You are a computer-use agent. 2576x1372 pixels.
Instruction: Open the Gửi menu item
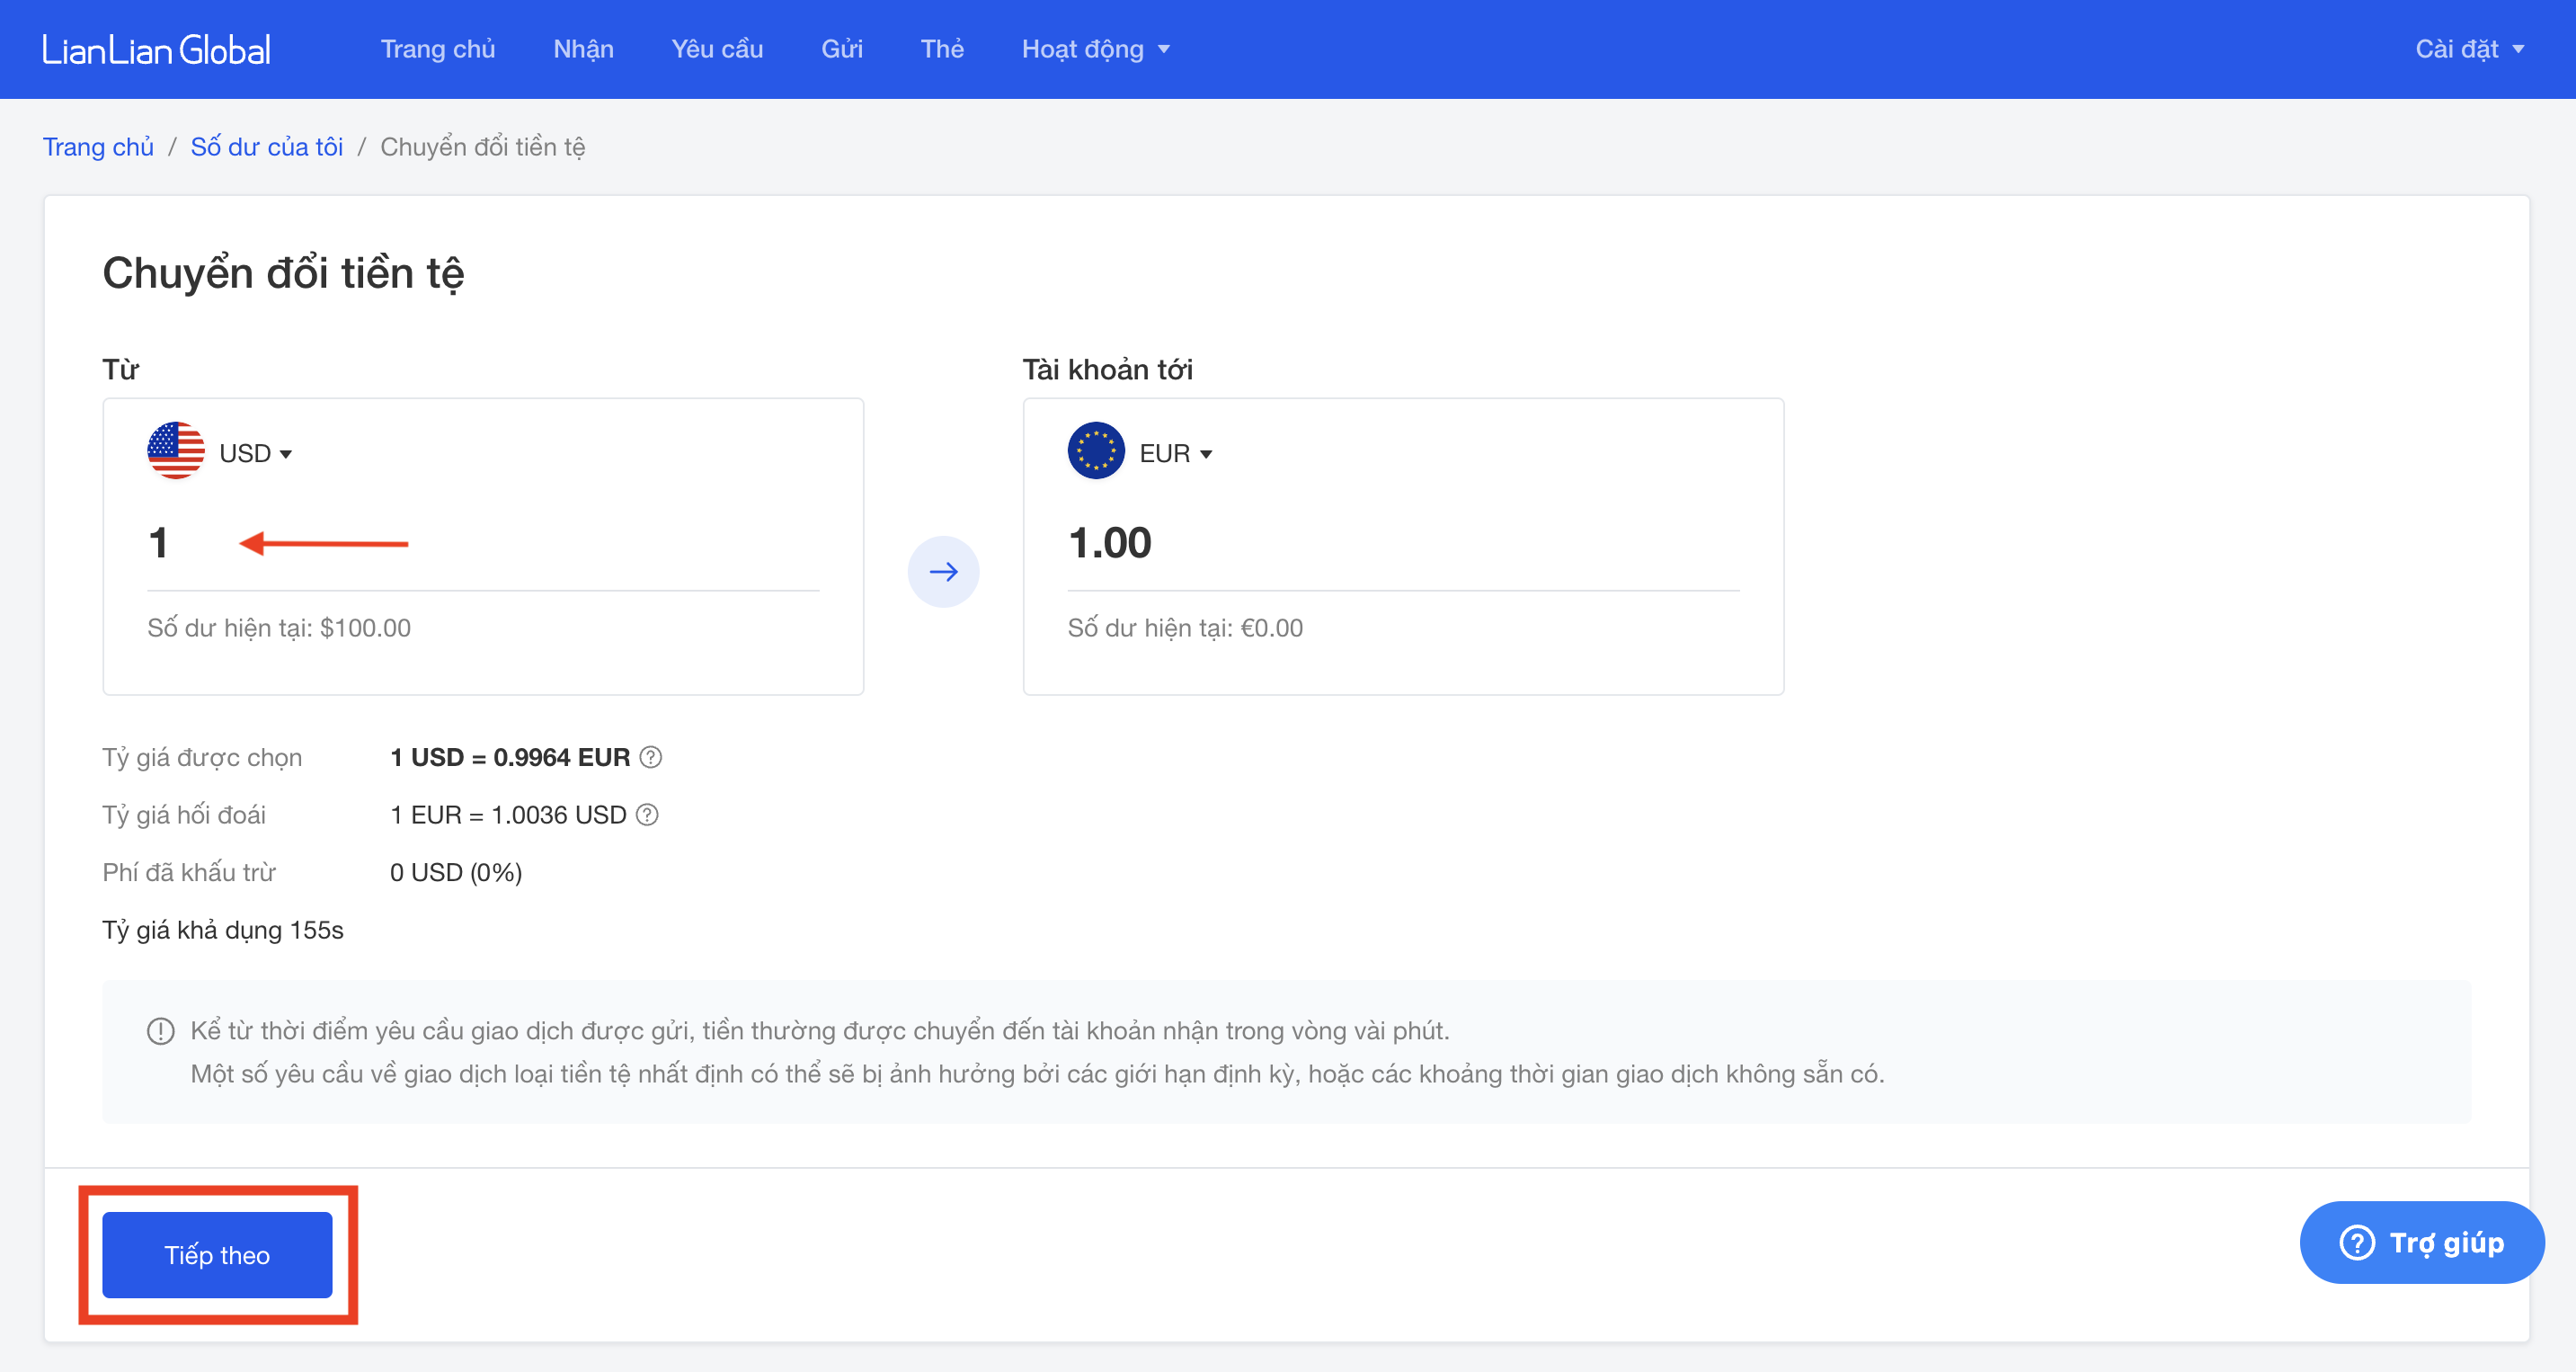click(842, 49)
